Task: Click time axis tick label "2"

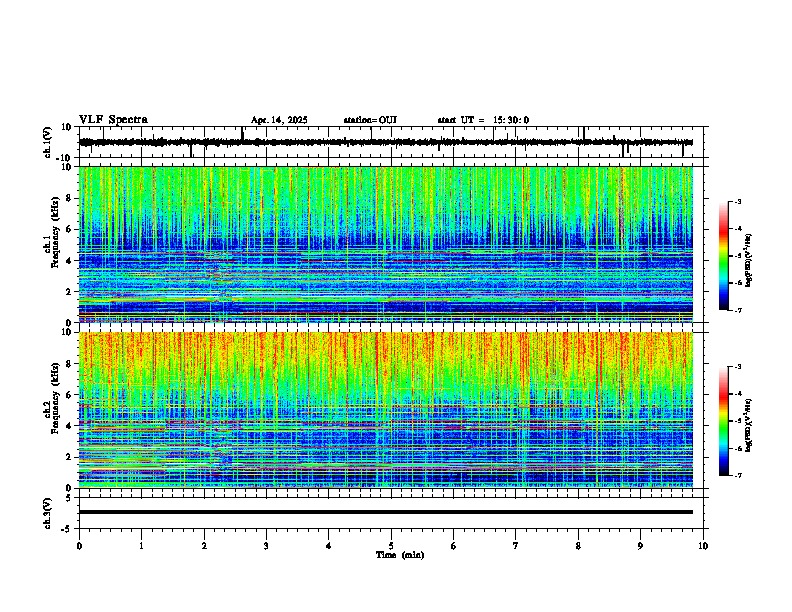Action: (x=204, y=546)
